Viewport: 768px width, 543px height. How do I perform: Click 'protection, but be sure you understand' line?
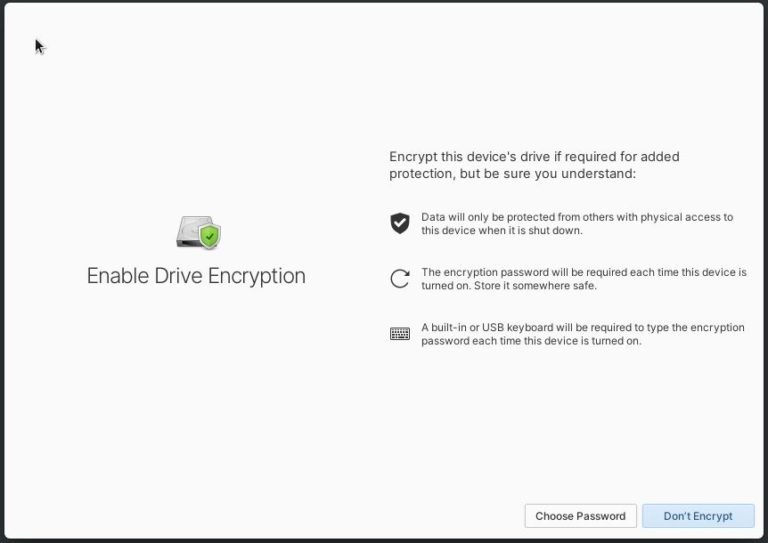pos(512,174)
